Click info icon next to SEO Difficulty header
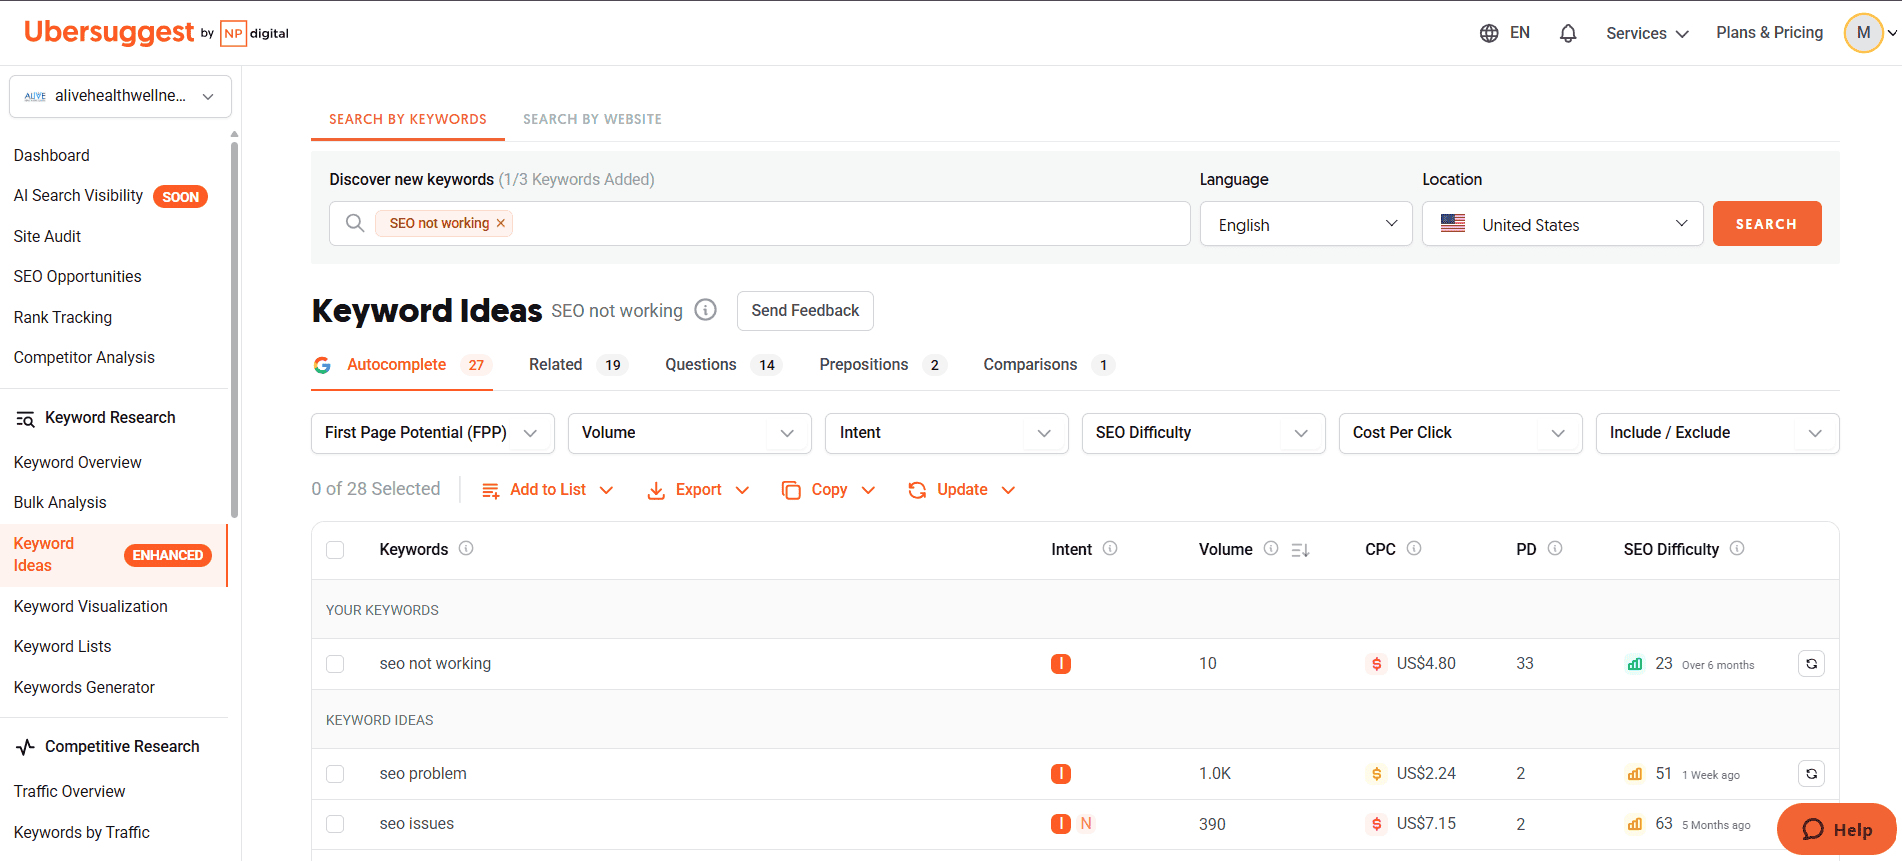1902x861 pixels. click(x=1737, y=548)
